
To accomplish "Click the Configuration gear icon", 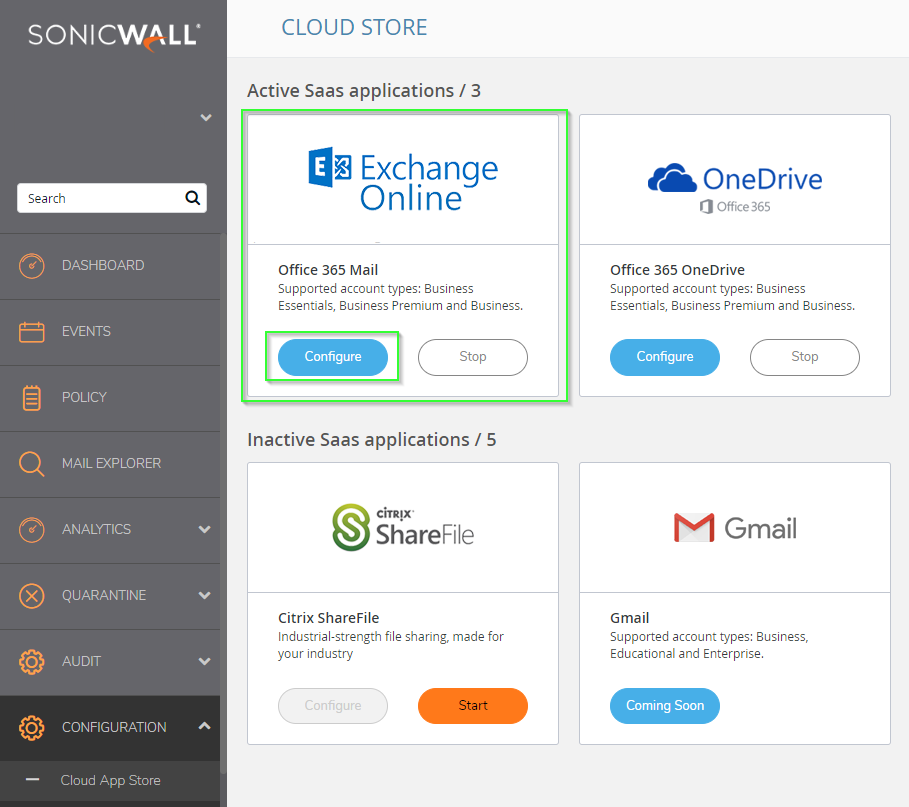I will [x=31, y=728].
